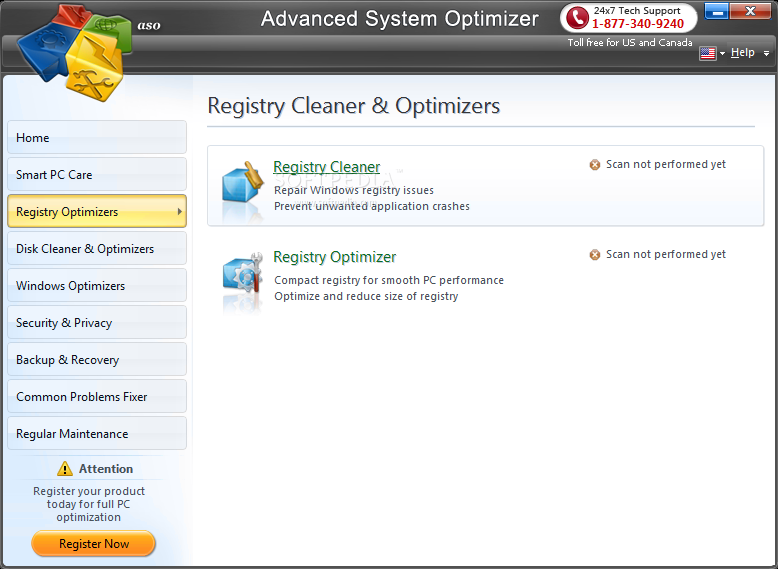Switch to Windows Optimizers section
This screenshot has height=569, width=778.
(97, 285)
